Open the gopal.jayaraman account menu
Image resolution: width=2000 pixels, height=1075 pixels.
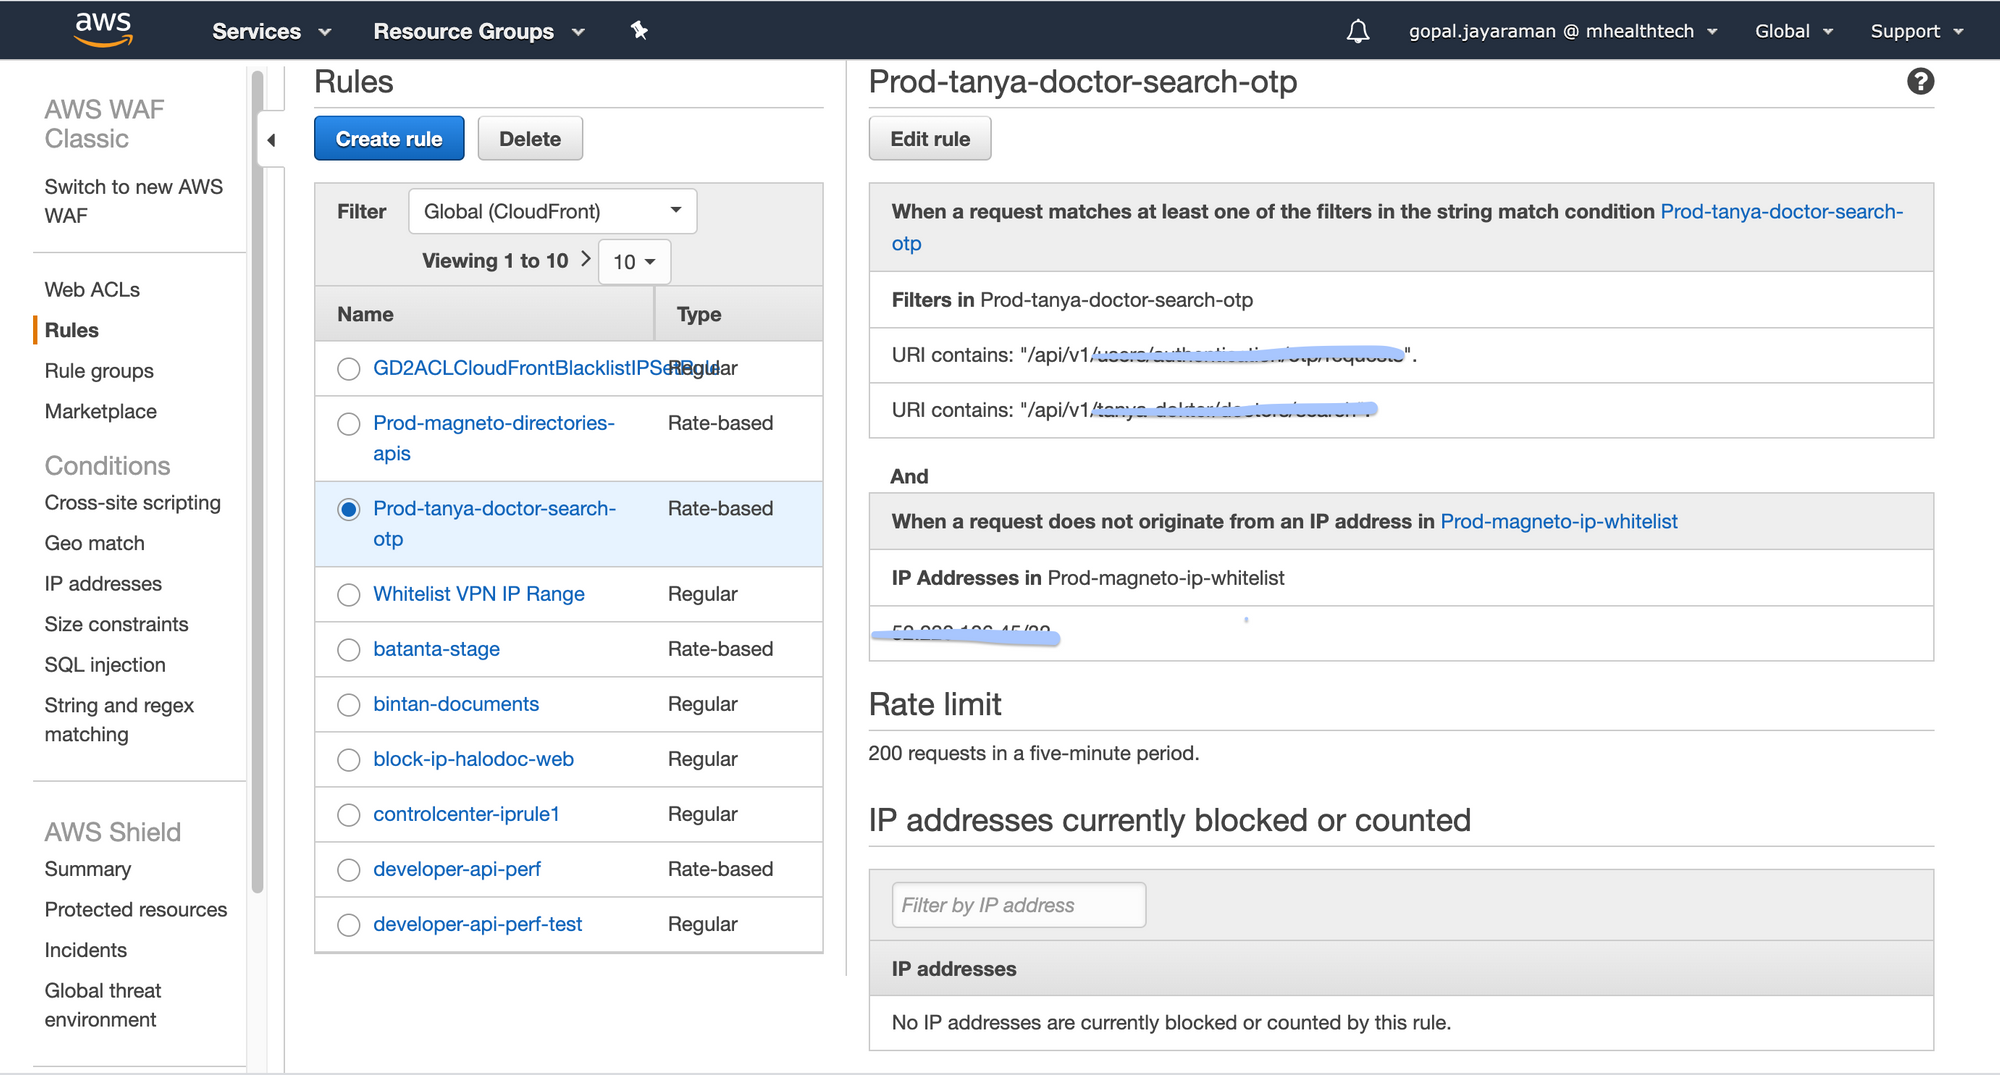coord(1563,31)
